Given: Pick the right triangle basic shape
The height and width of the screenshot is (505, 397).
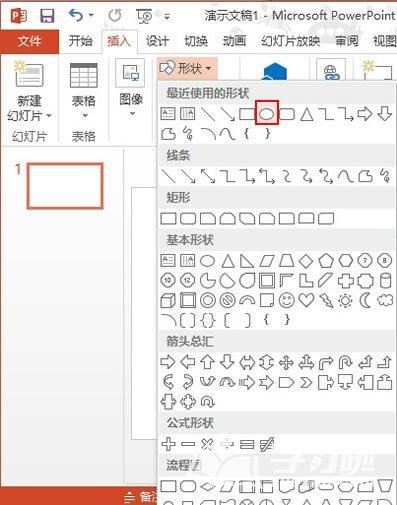Looking at the screenshot, I should (x=247, y=261).
